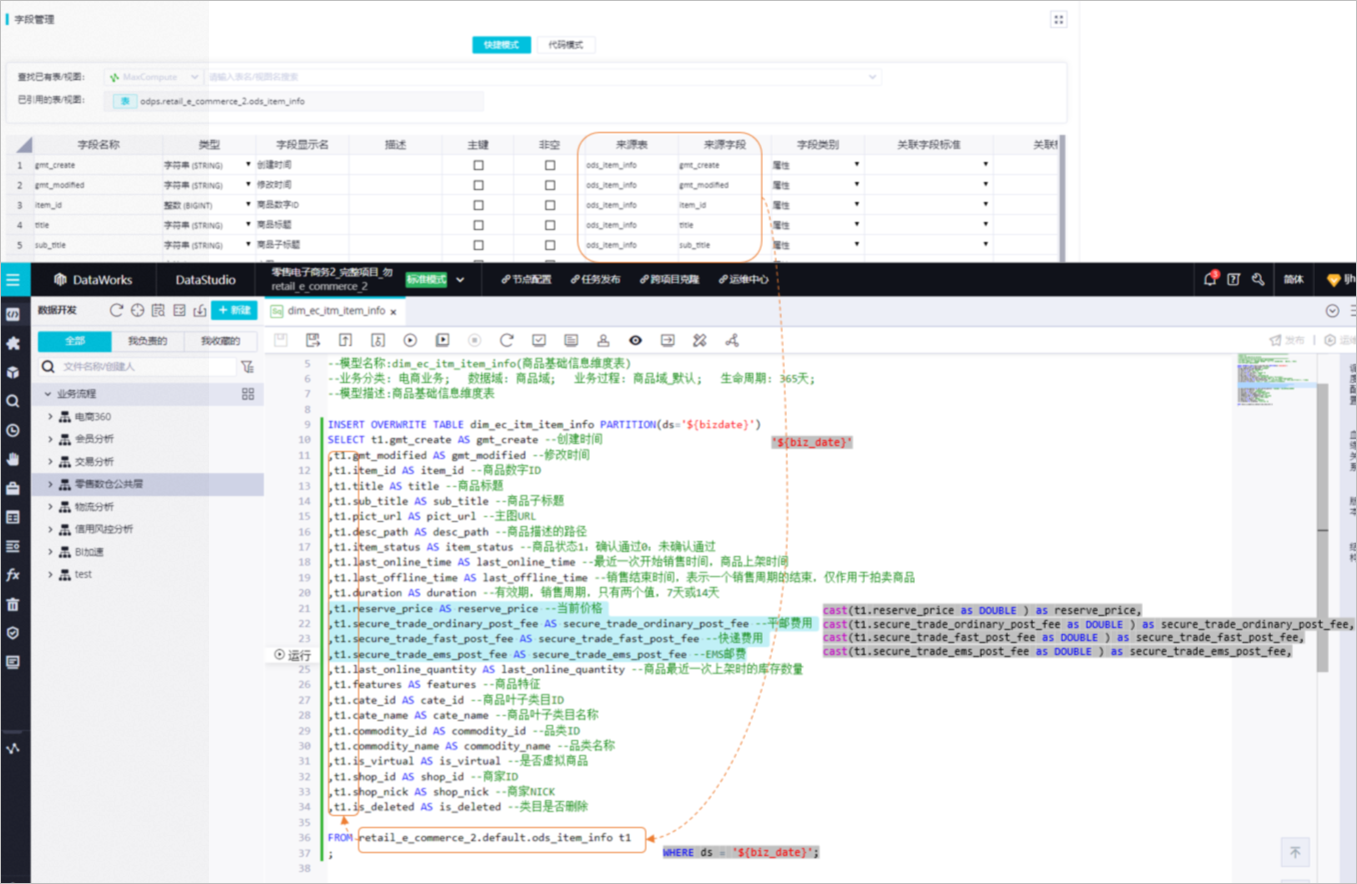Click the fullscreen icon of 字段管理 panel
Image resolution: width=1357 pixels, height=884 pixels.
pos(1059,19)
